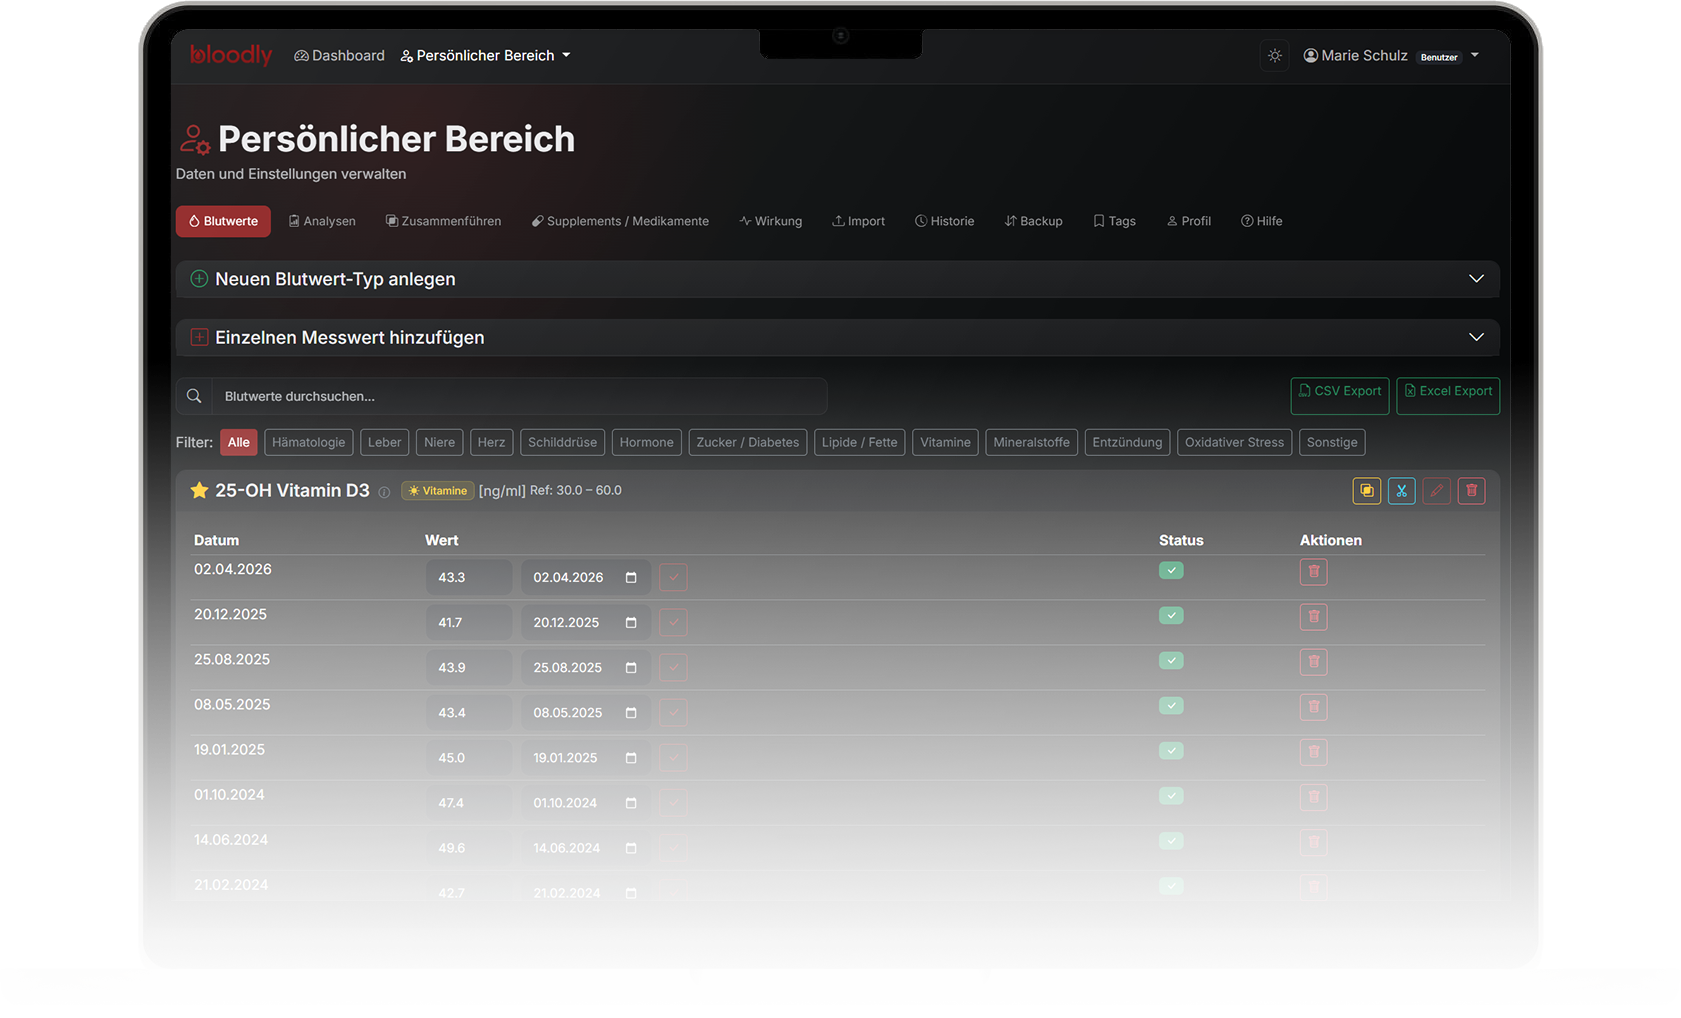Screen dimensions: 1681x1018
Task: Open the Marie Schulz user dropdown
Action: click(x=1390, y=56)
